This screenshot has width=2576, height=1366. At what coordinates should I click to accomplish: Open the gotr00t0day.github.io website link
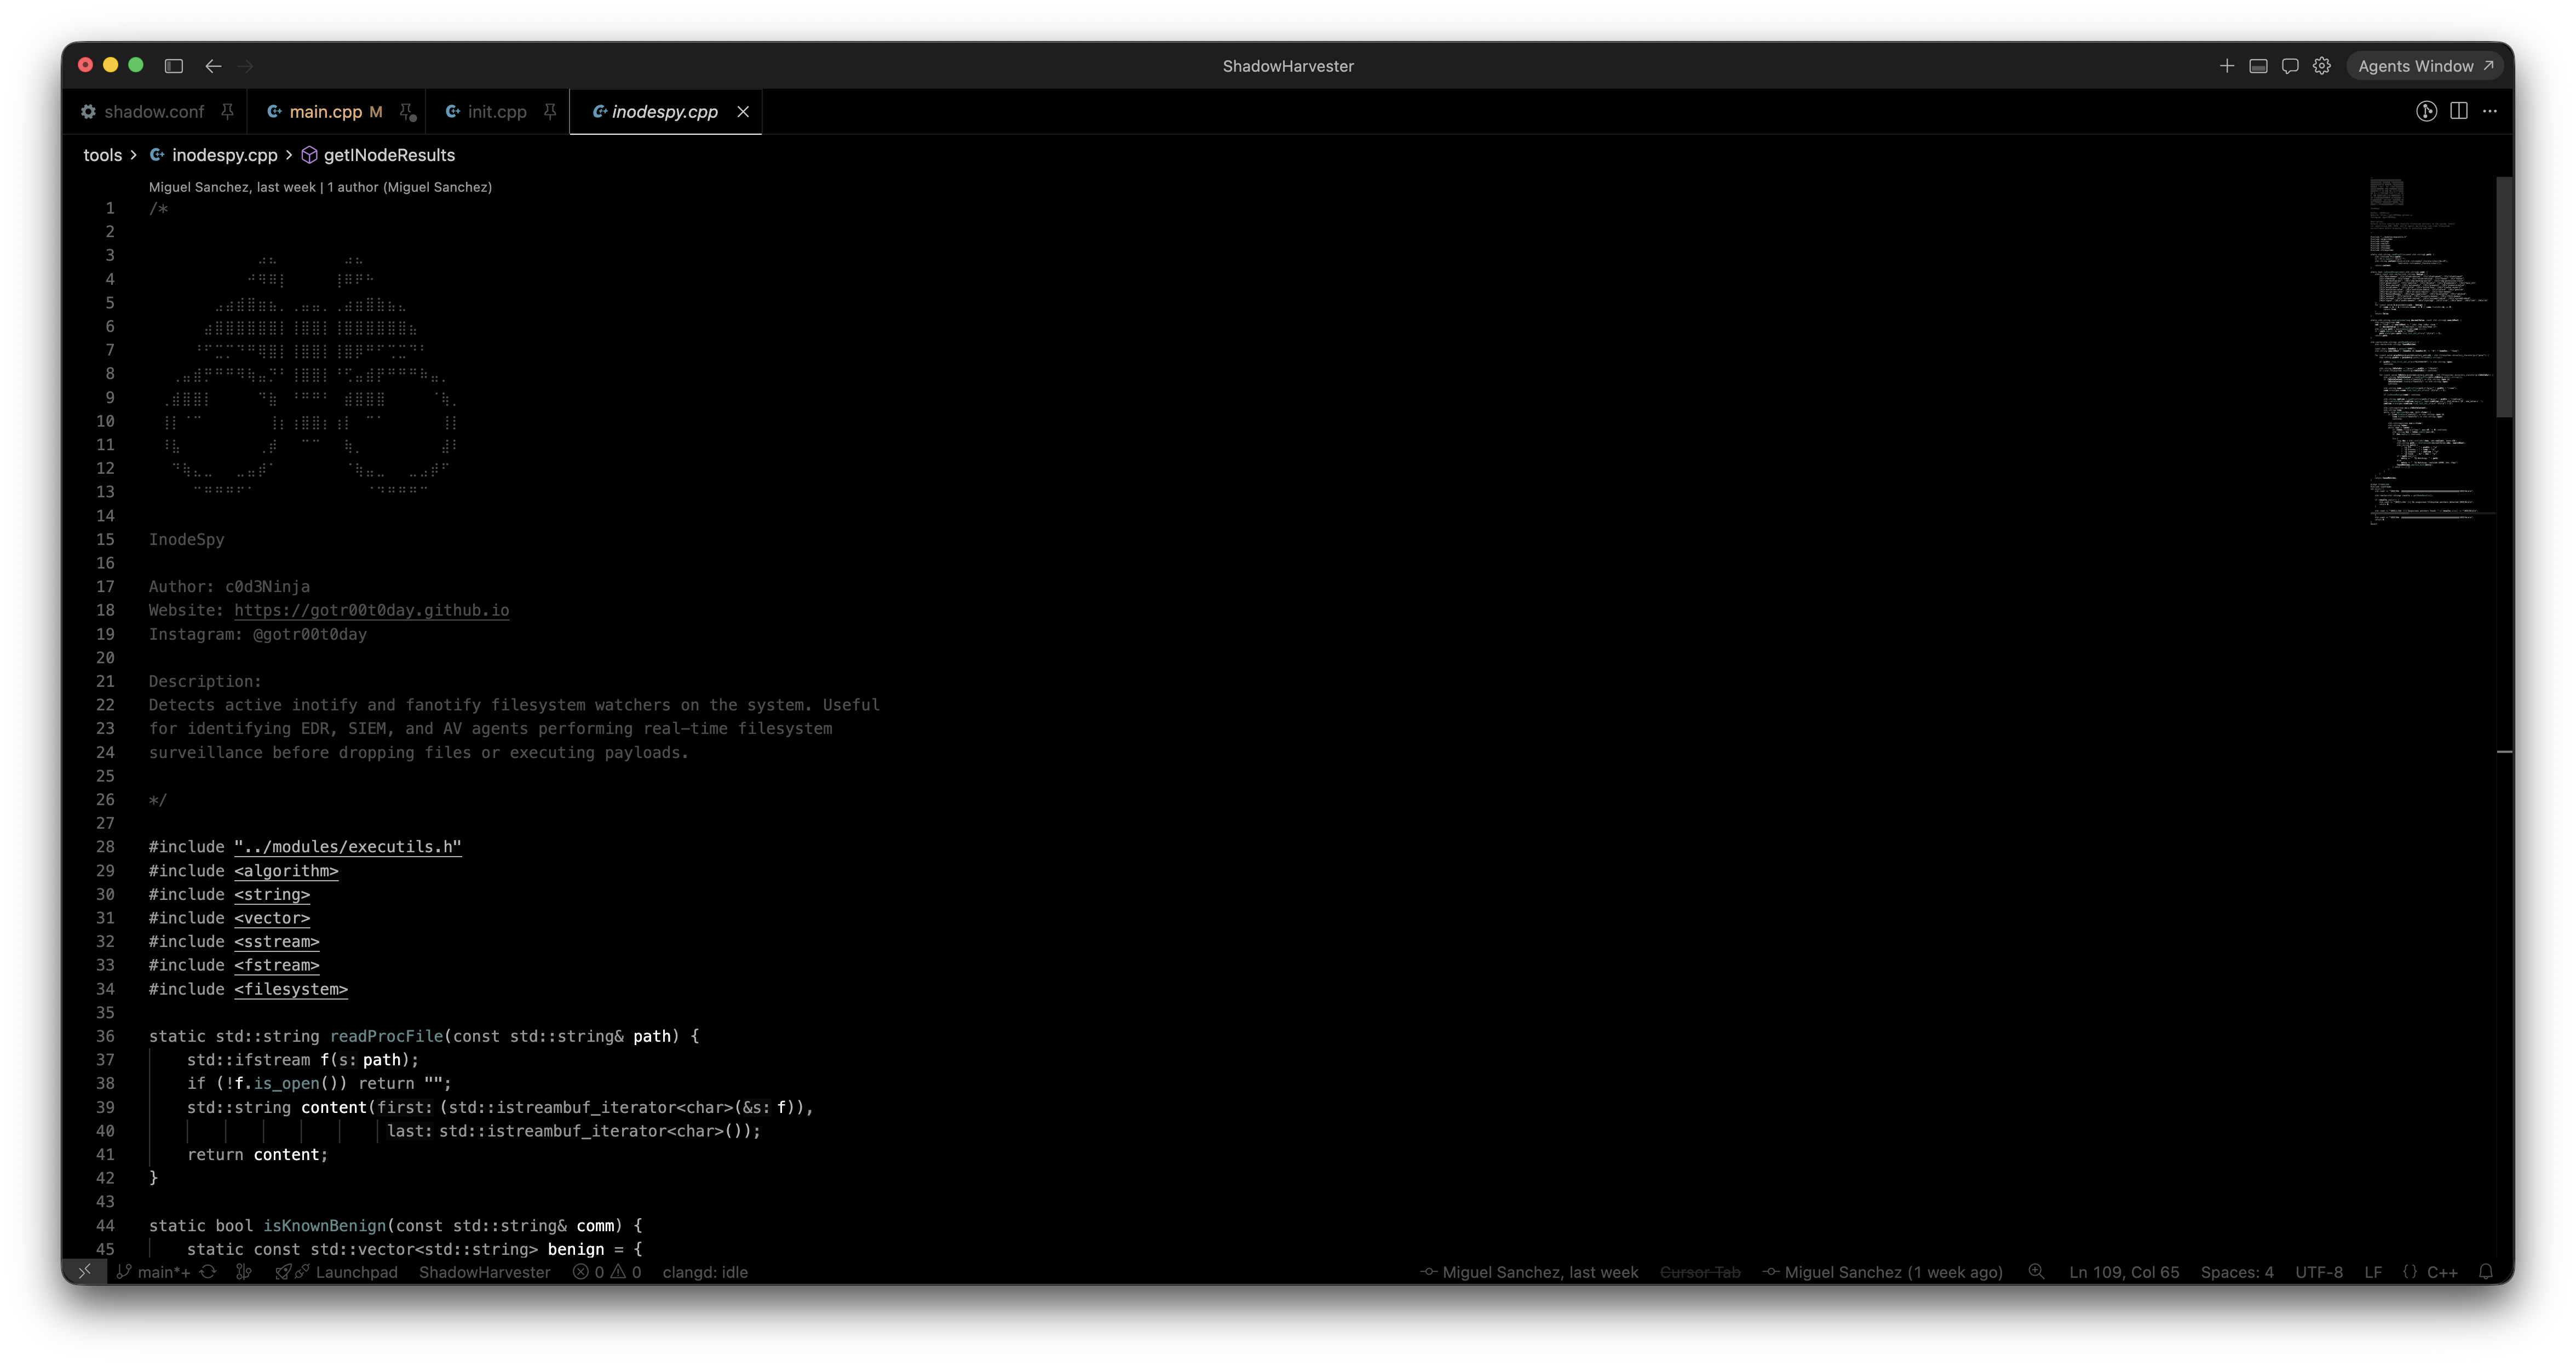point(371,610)
